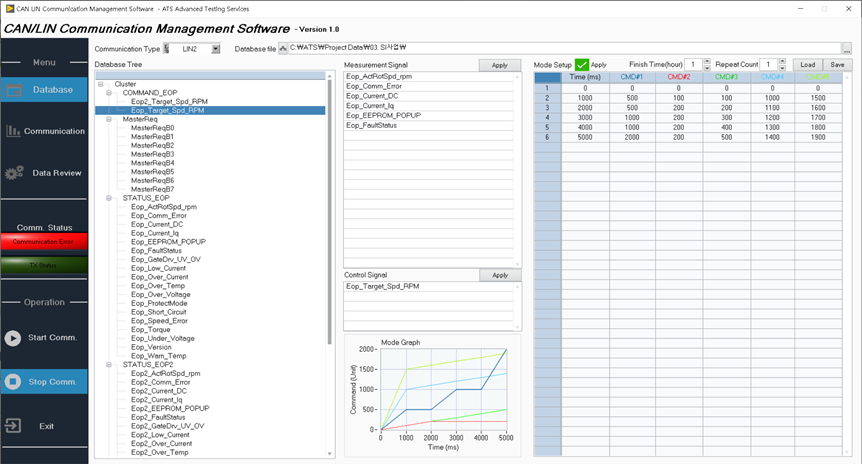Click the Finish Time(hour) input field
This screenshot has width=862, height=464.
(x=694, y=64)
